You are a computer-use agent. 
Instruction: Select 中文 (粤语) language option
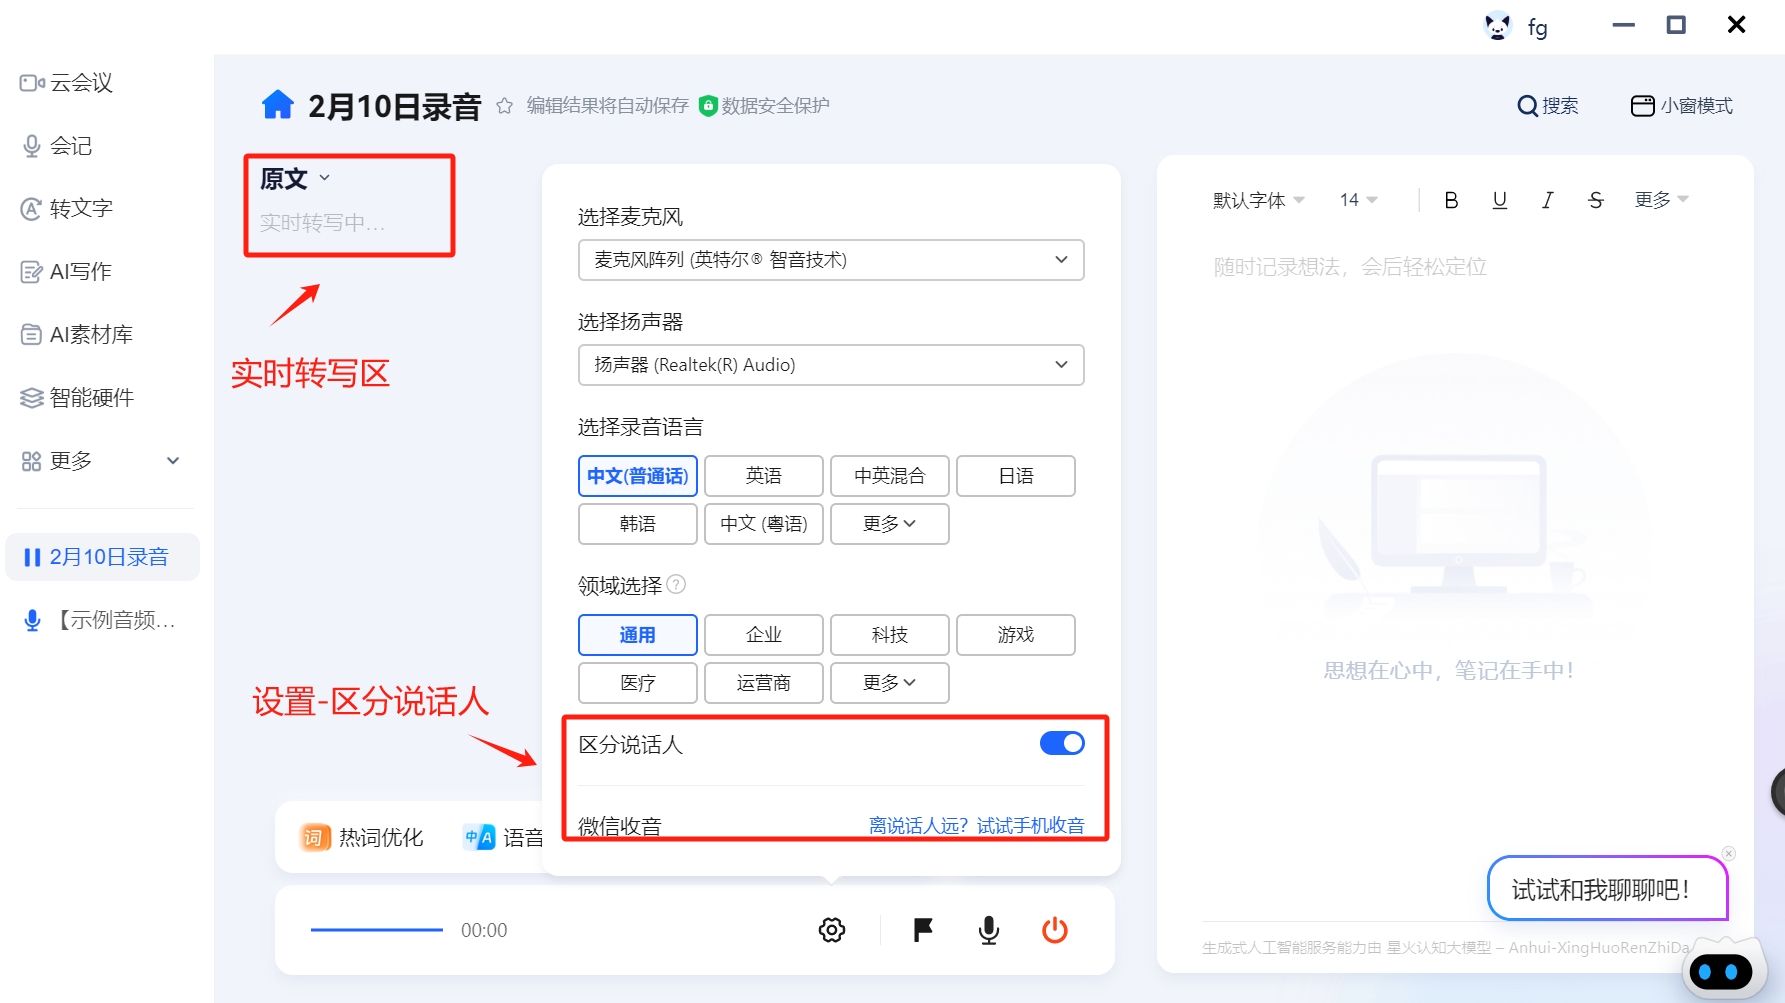[x=764, y=524]
